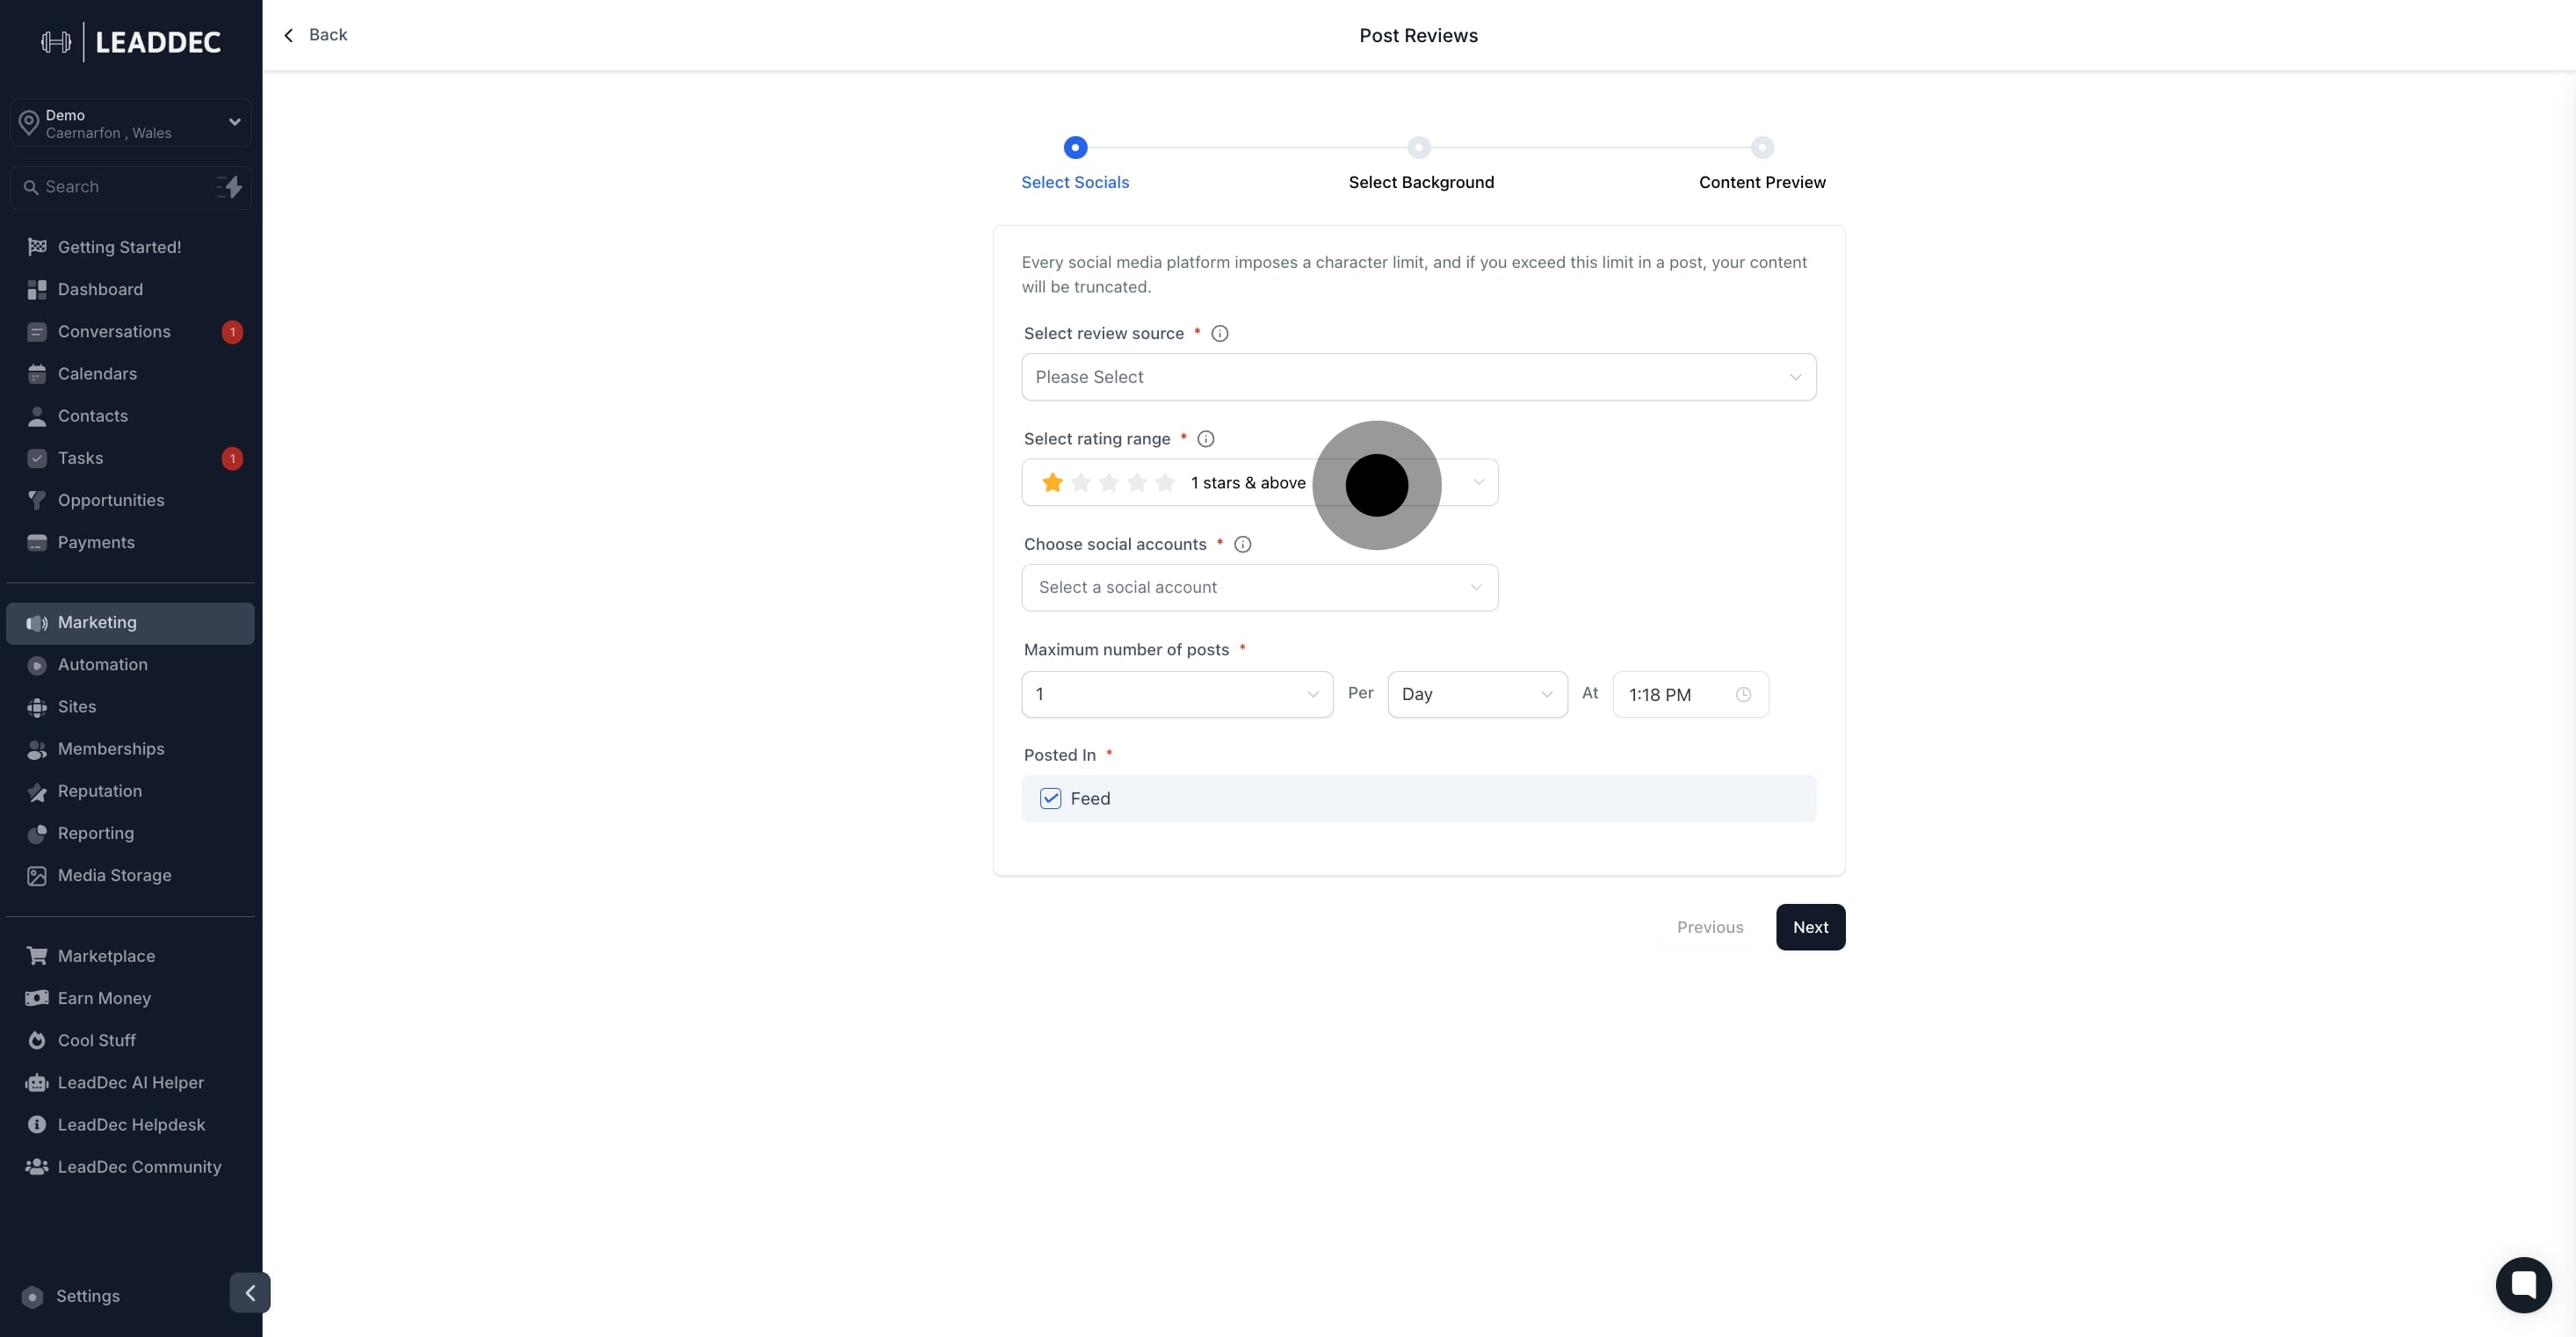Viewport: 2576px width, 1337px height.
Task: Click the Opportunities funnel icon
Action: coord(37,500)
